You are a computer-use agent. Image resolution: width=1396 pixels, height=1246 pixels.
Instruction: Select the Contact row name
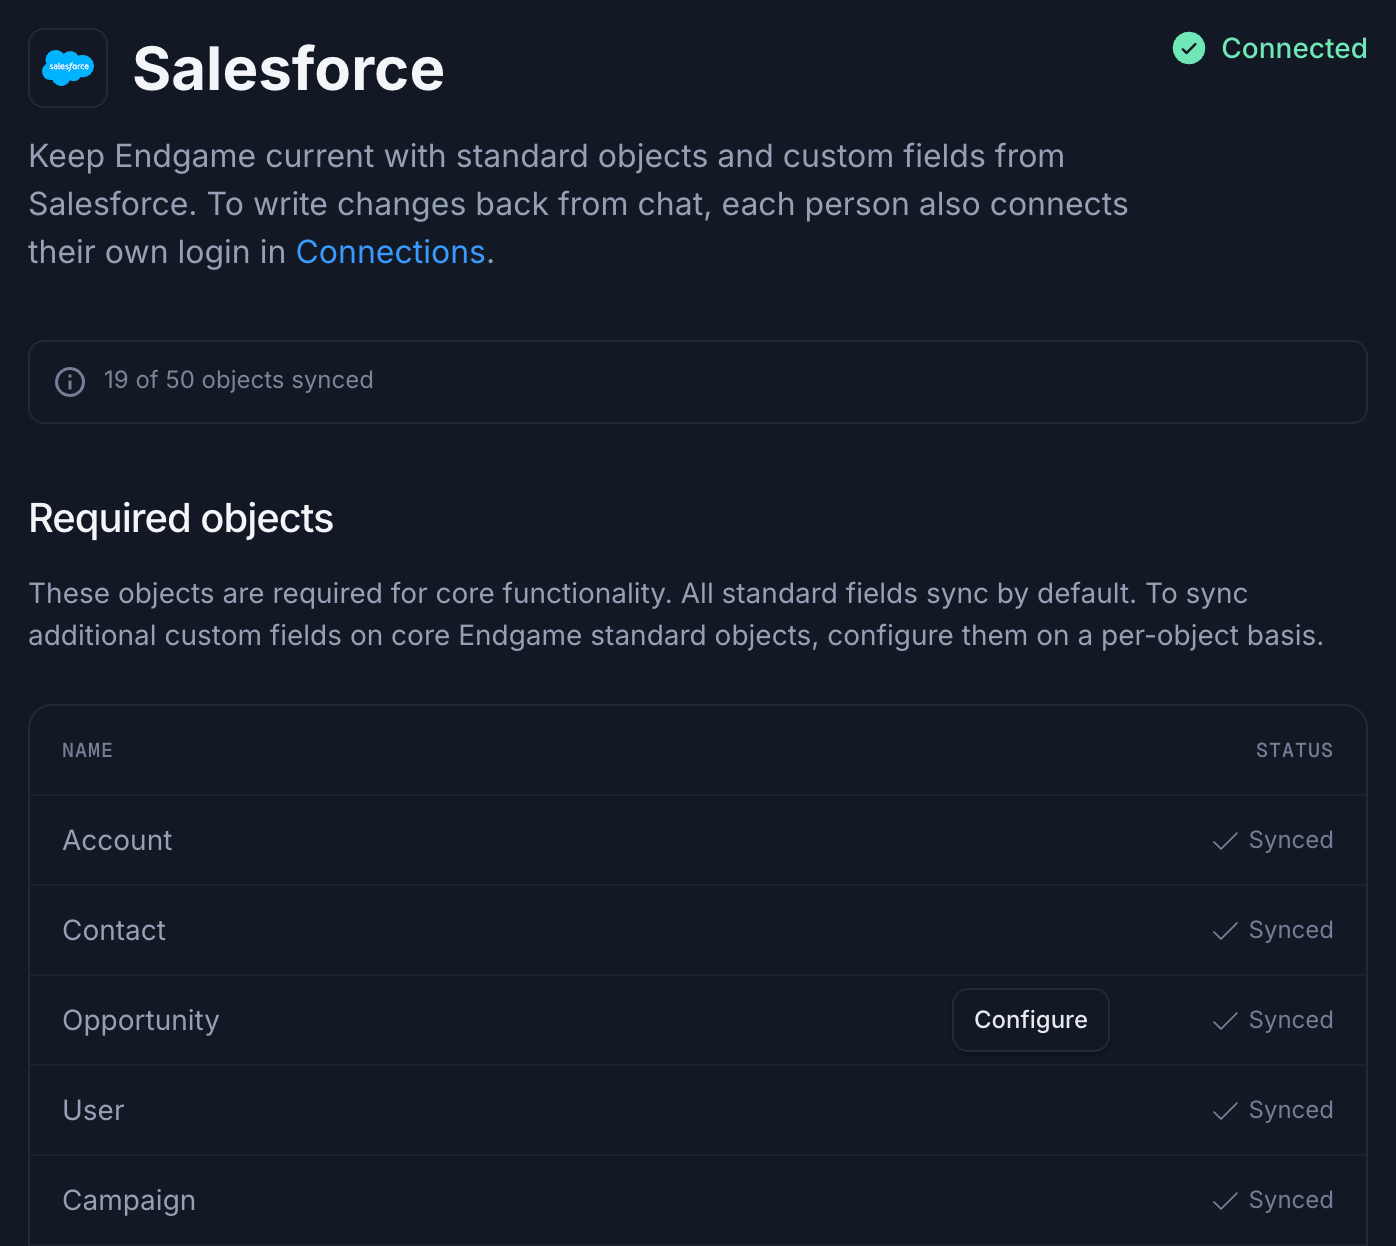(114, 930)
